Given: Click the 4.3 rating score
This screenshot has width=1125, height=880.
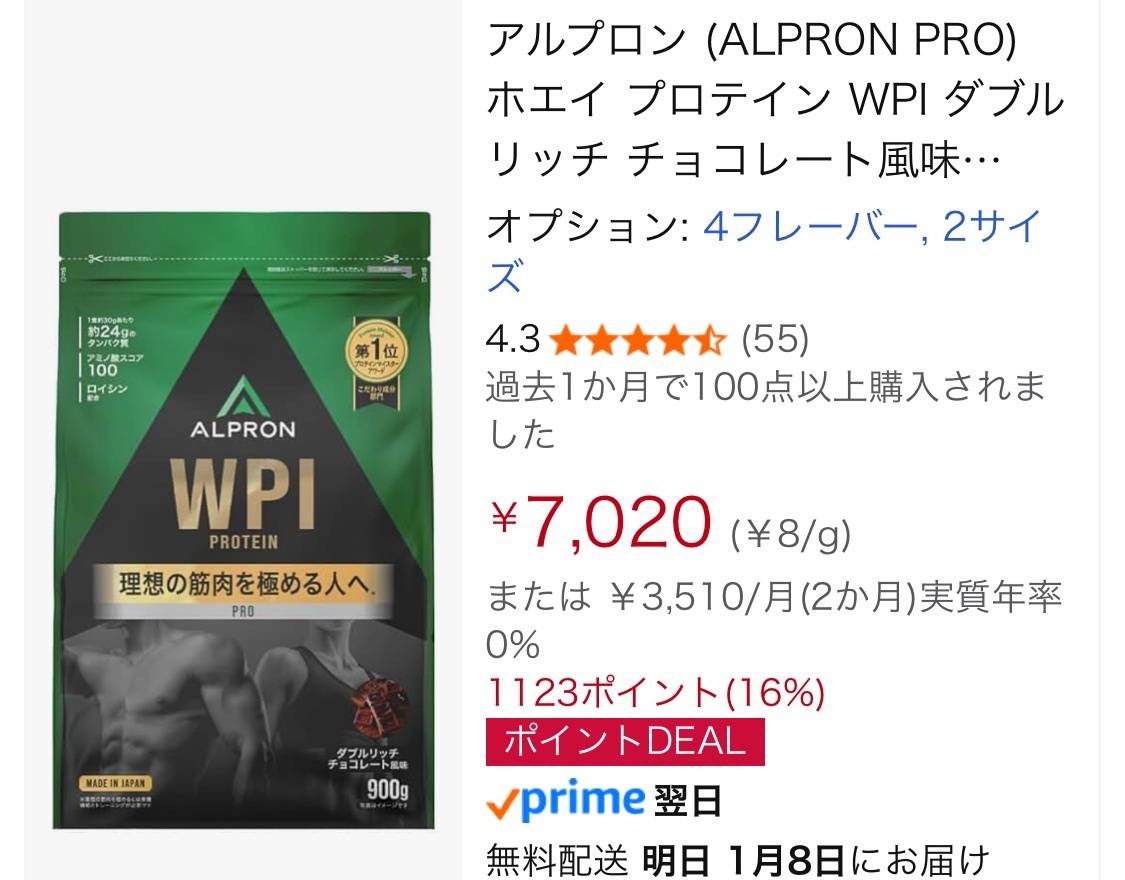Looking at the screenshot, I should (512, 339).
